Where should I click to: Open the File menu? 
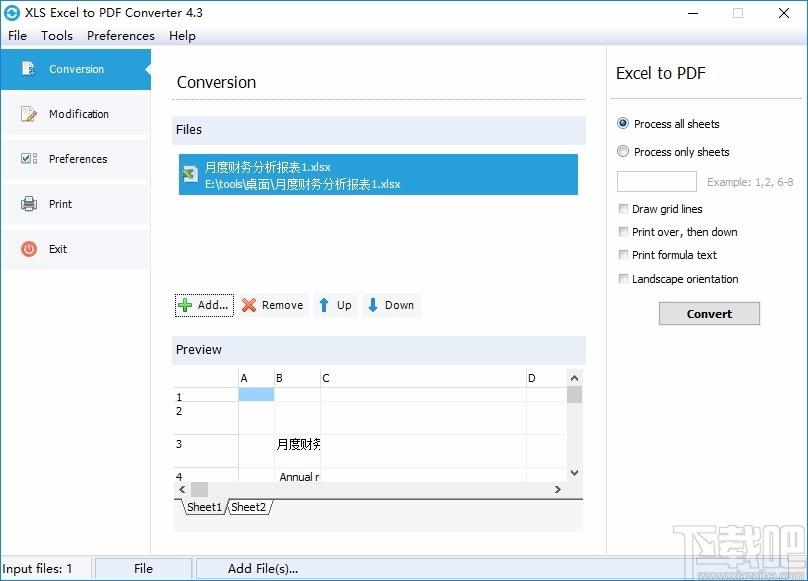[18, 36]
